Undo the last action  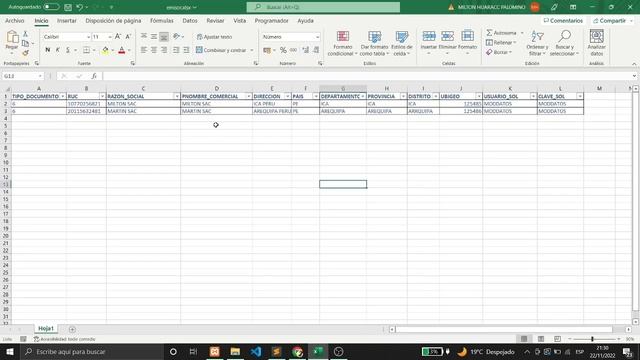(x=80, y=7)
